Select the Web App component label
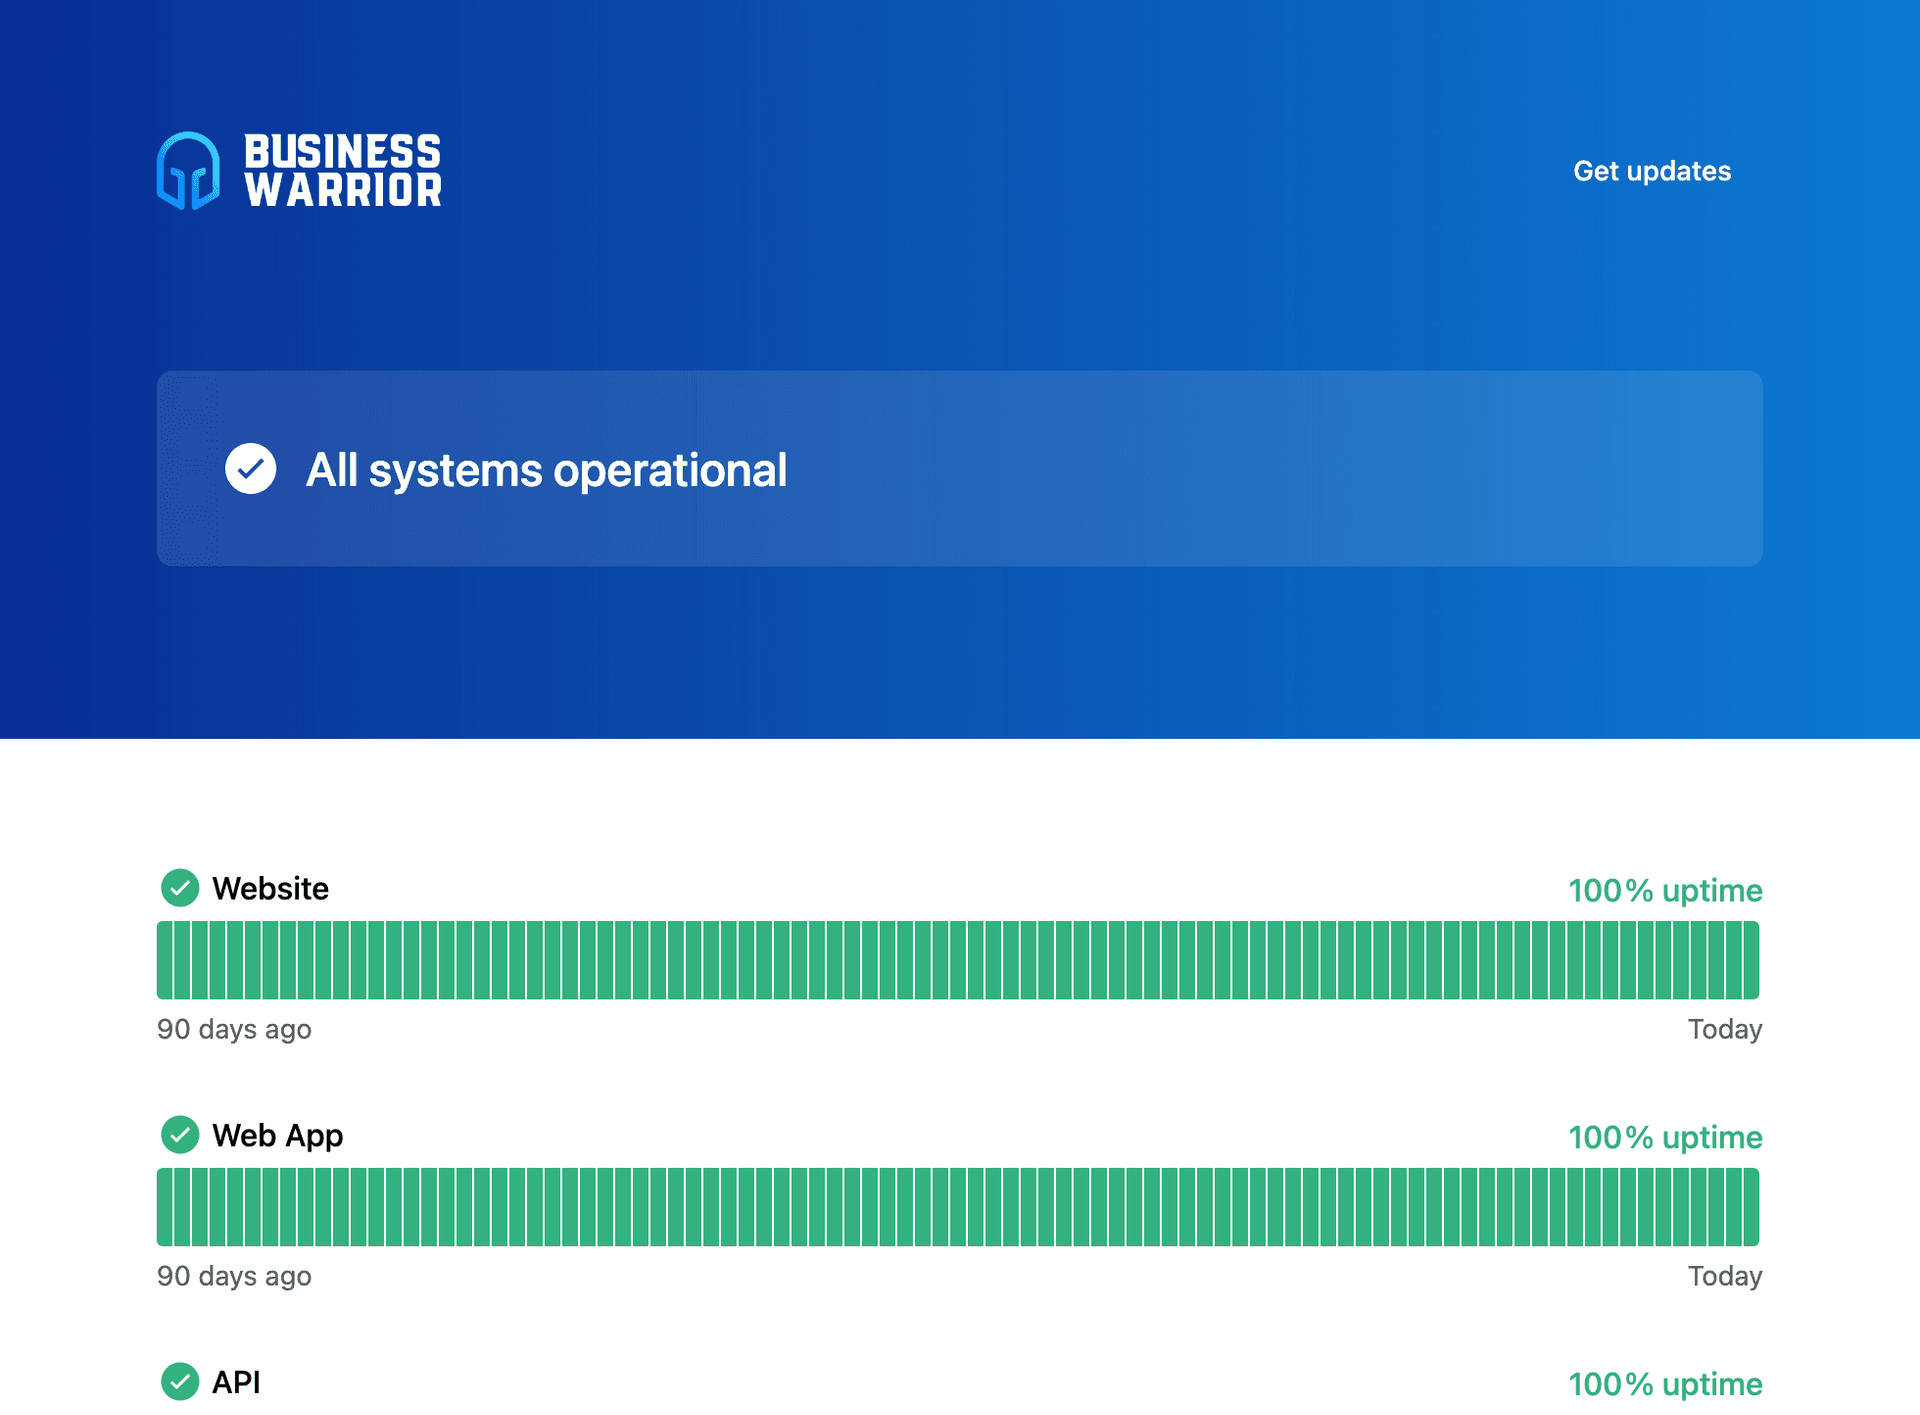 pos(277,1136)
